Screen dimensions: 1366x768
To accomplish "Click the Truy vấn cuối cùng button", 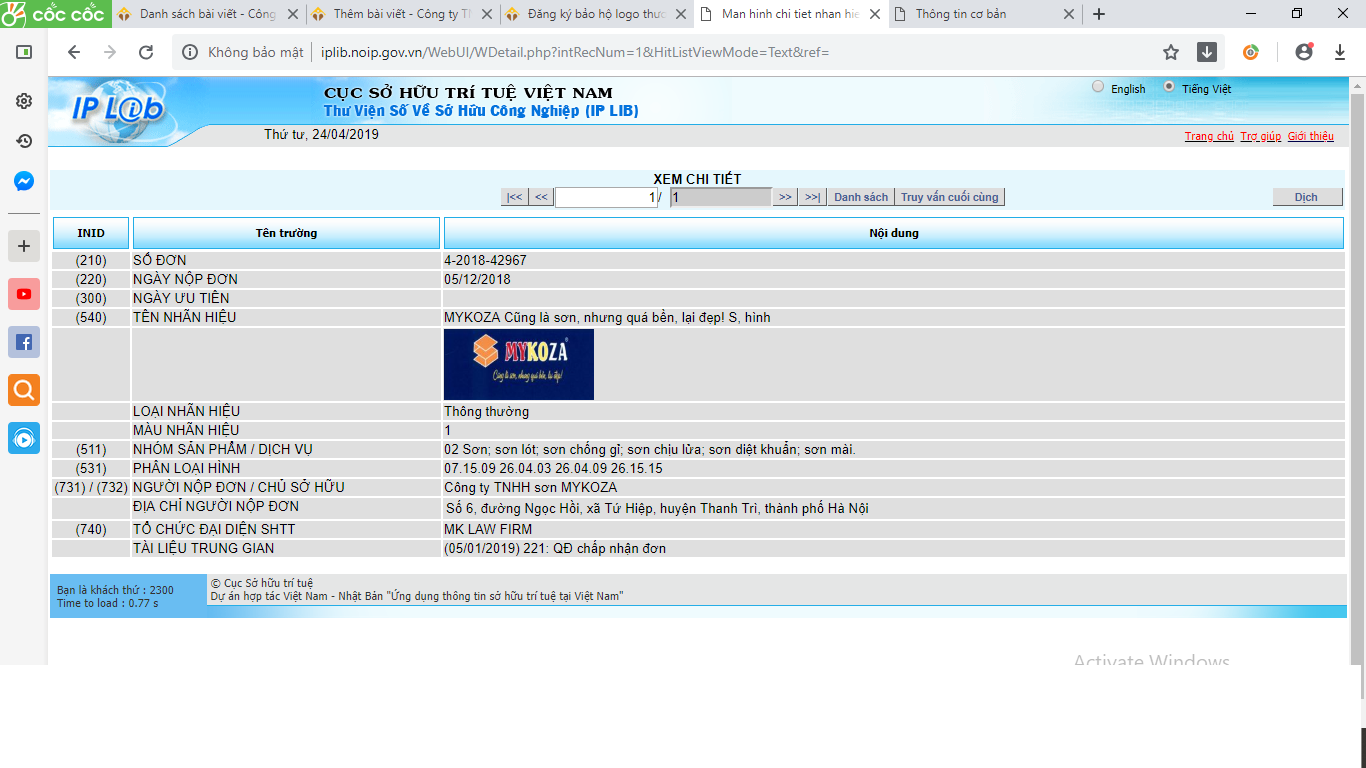I will (950, 197).
